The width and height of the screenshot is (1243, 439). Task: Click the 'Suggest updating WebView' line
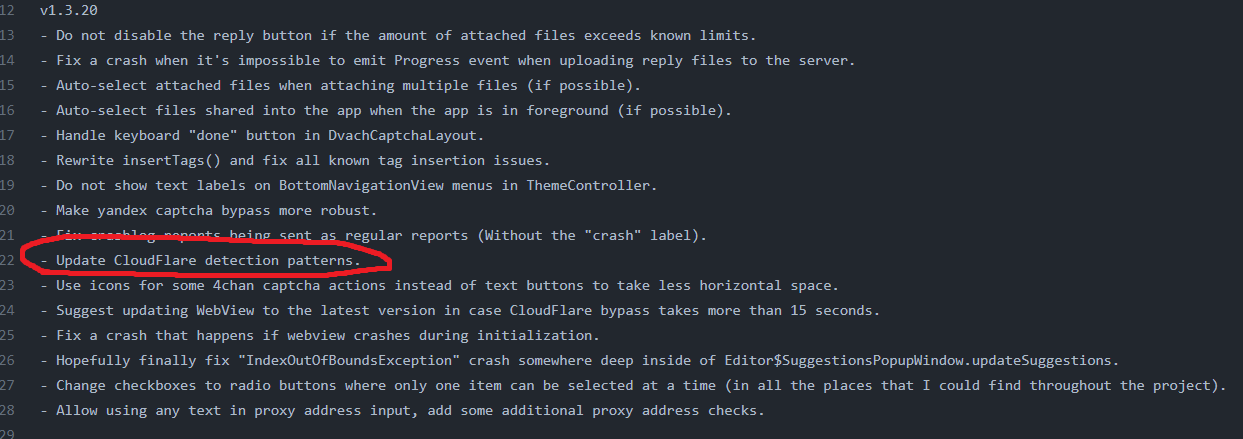tap(460, 310)
